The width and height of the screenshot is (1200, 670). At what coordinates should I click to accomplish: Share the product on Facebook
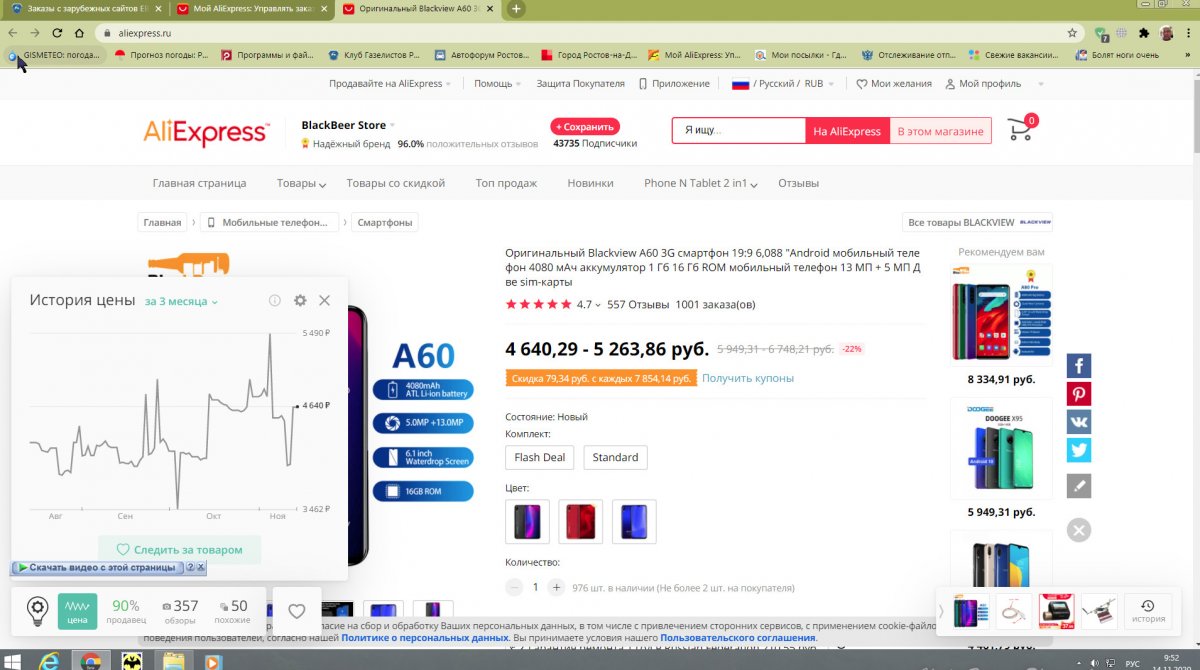click(1078, 366)
